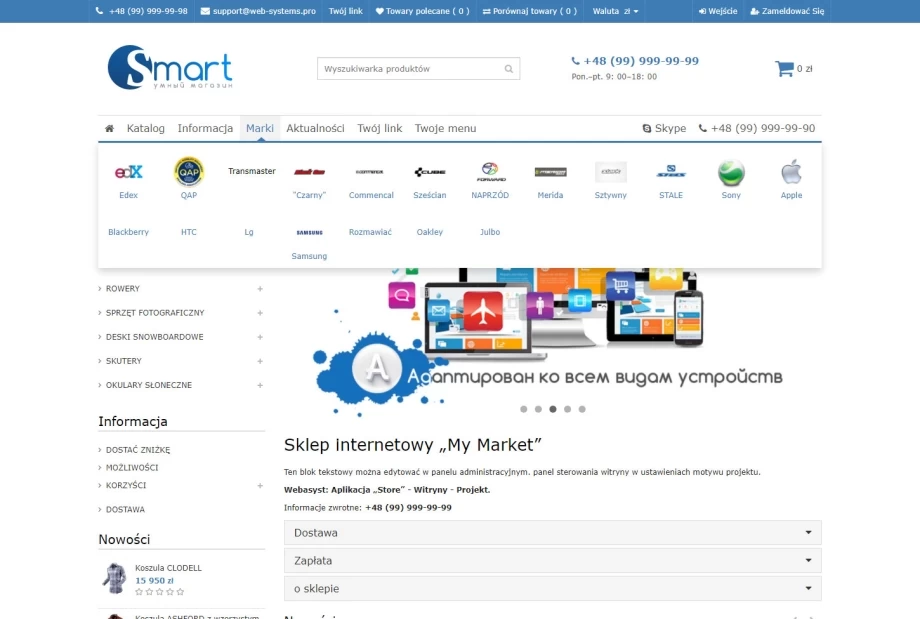The width and height of the screenshot is (920, 619).
Task: Click the home icon in navigation bar
Action: click(x=109, y=129)
